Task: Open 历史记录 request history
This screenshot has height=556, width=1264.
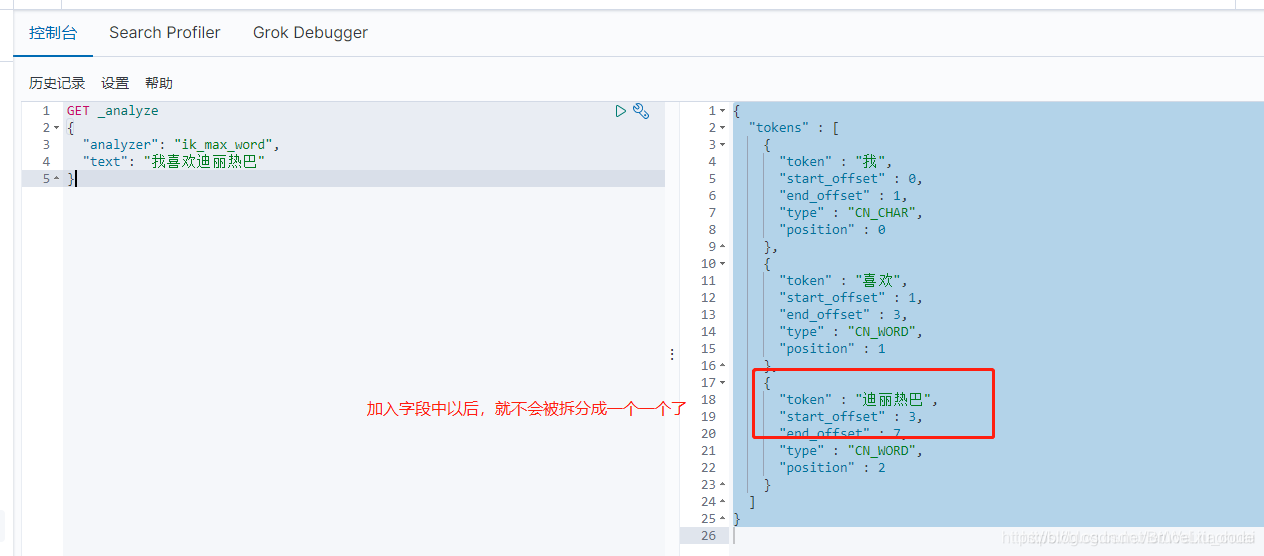Action: [x=57, y=83]
